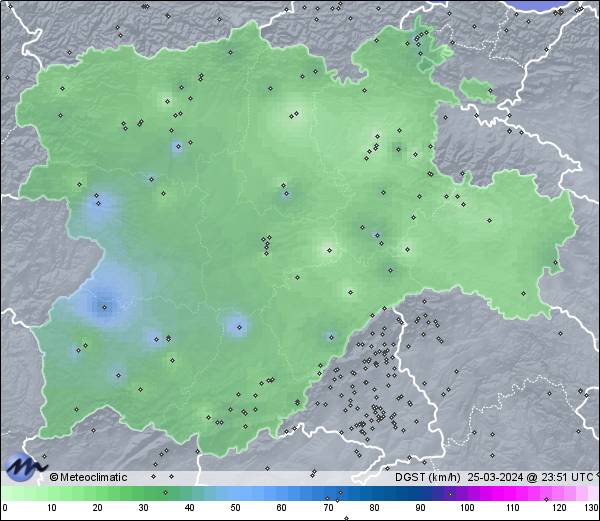Click scale label 120
The width and height of the screenshot is (600, 521).
tap(559, 507)
